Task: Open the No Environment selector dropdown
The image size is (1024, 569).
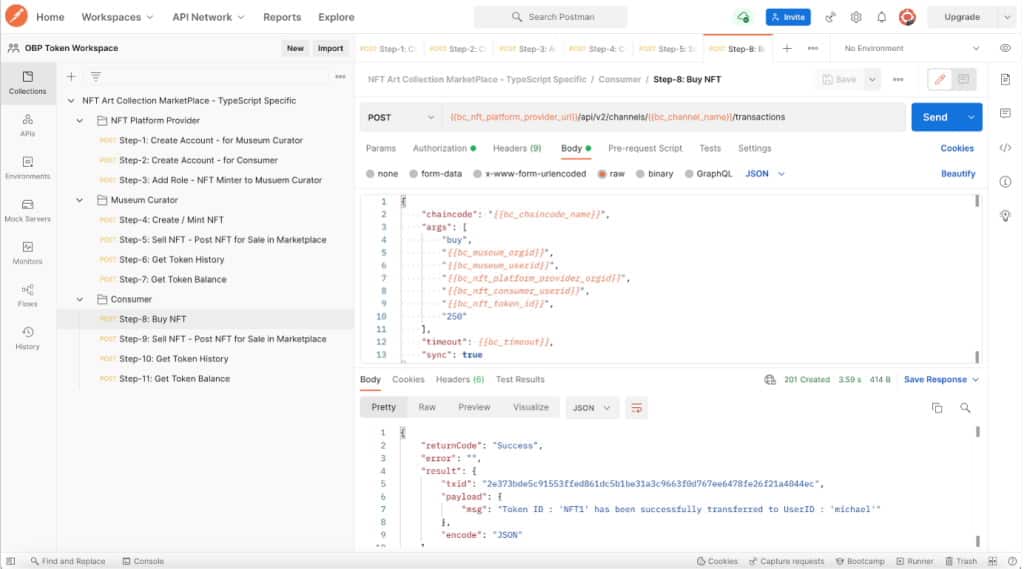Action: coord(912,48)
